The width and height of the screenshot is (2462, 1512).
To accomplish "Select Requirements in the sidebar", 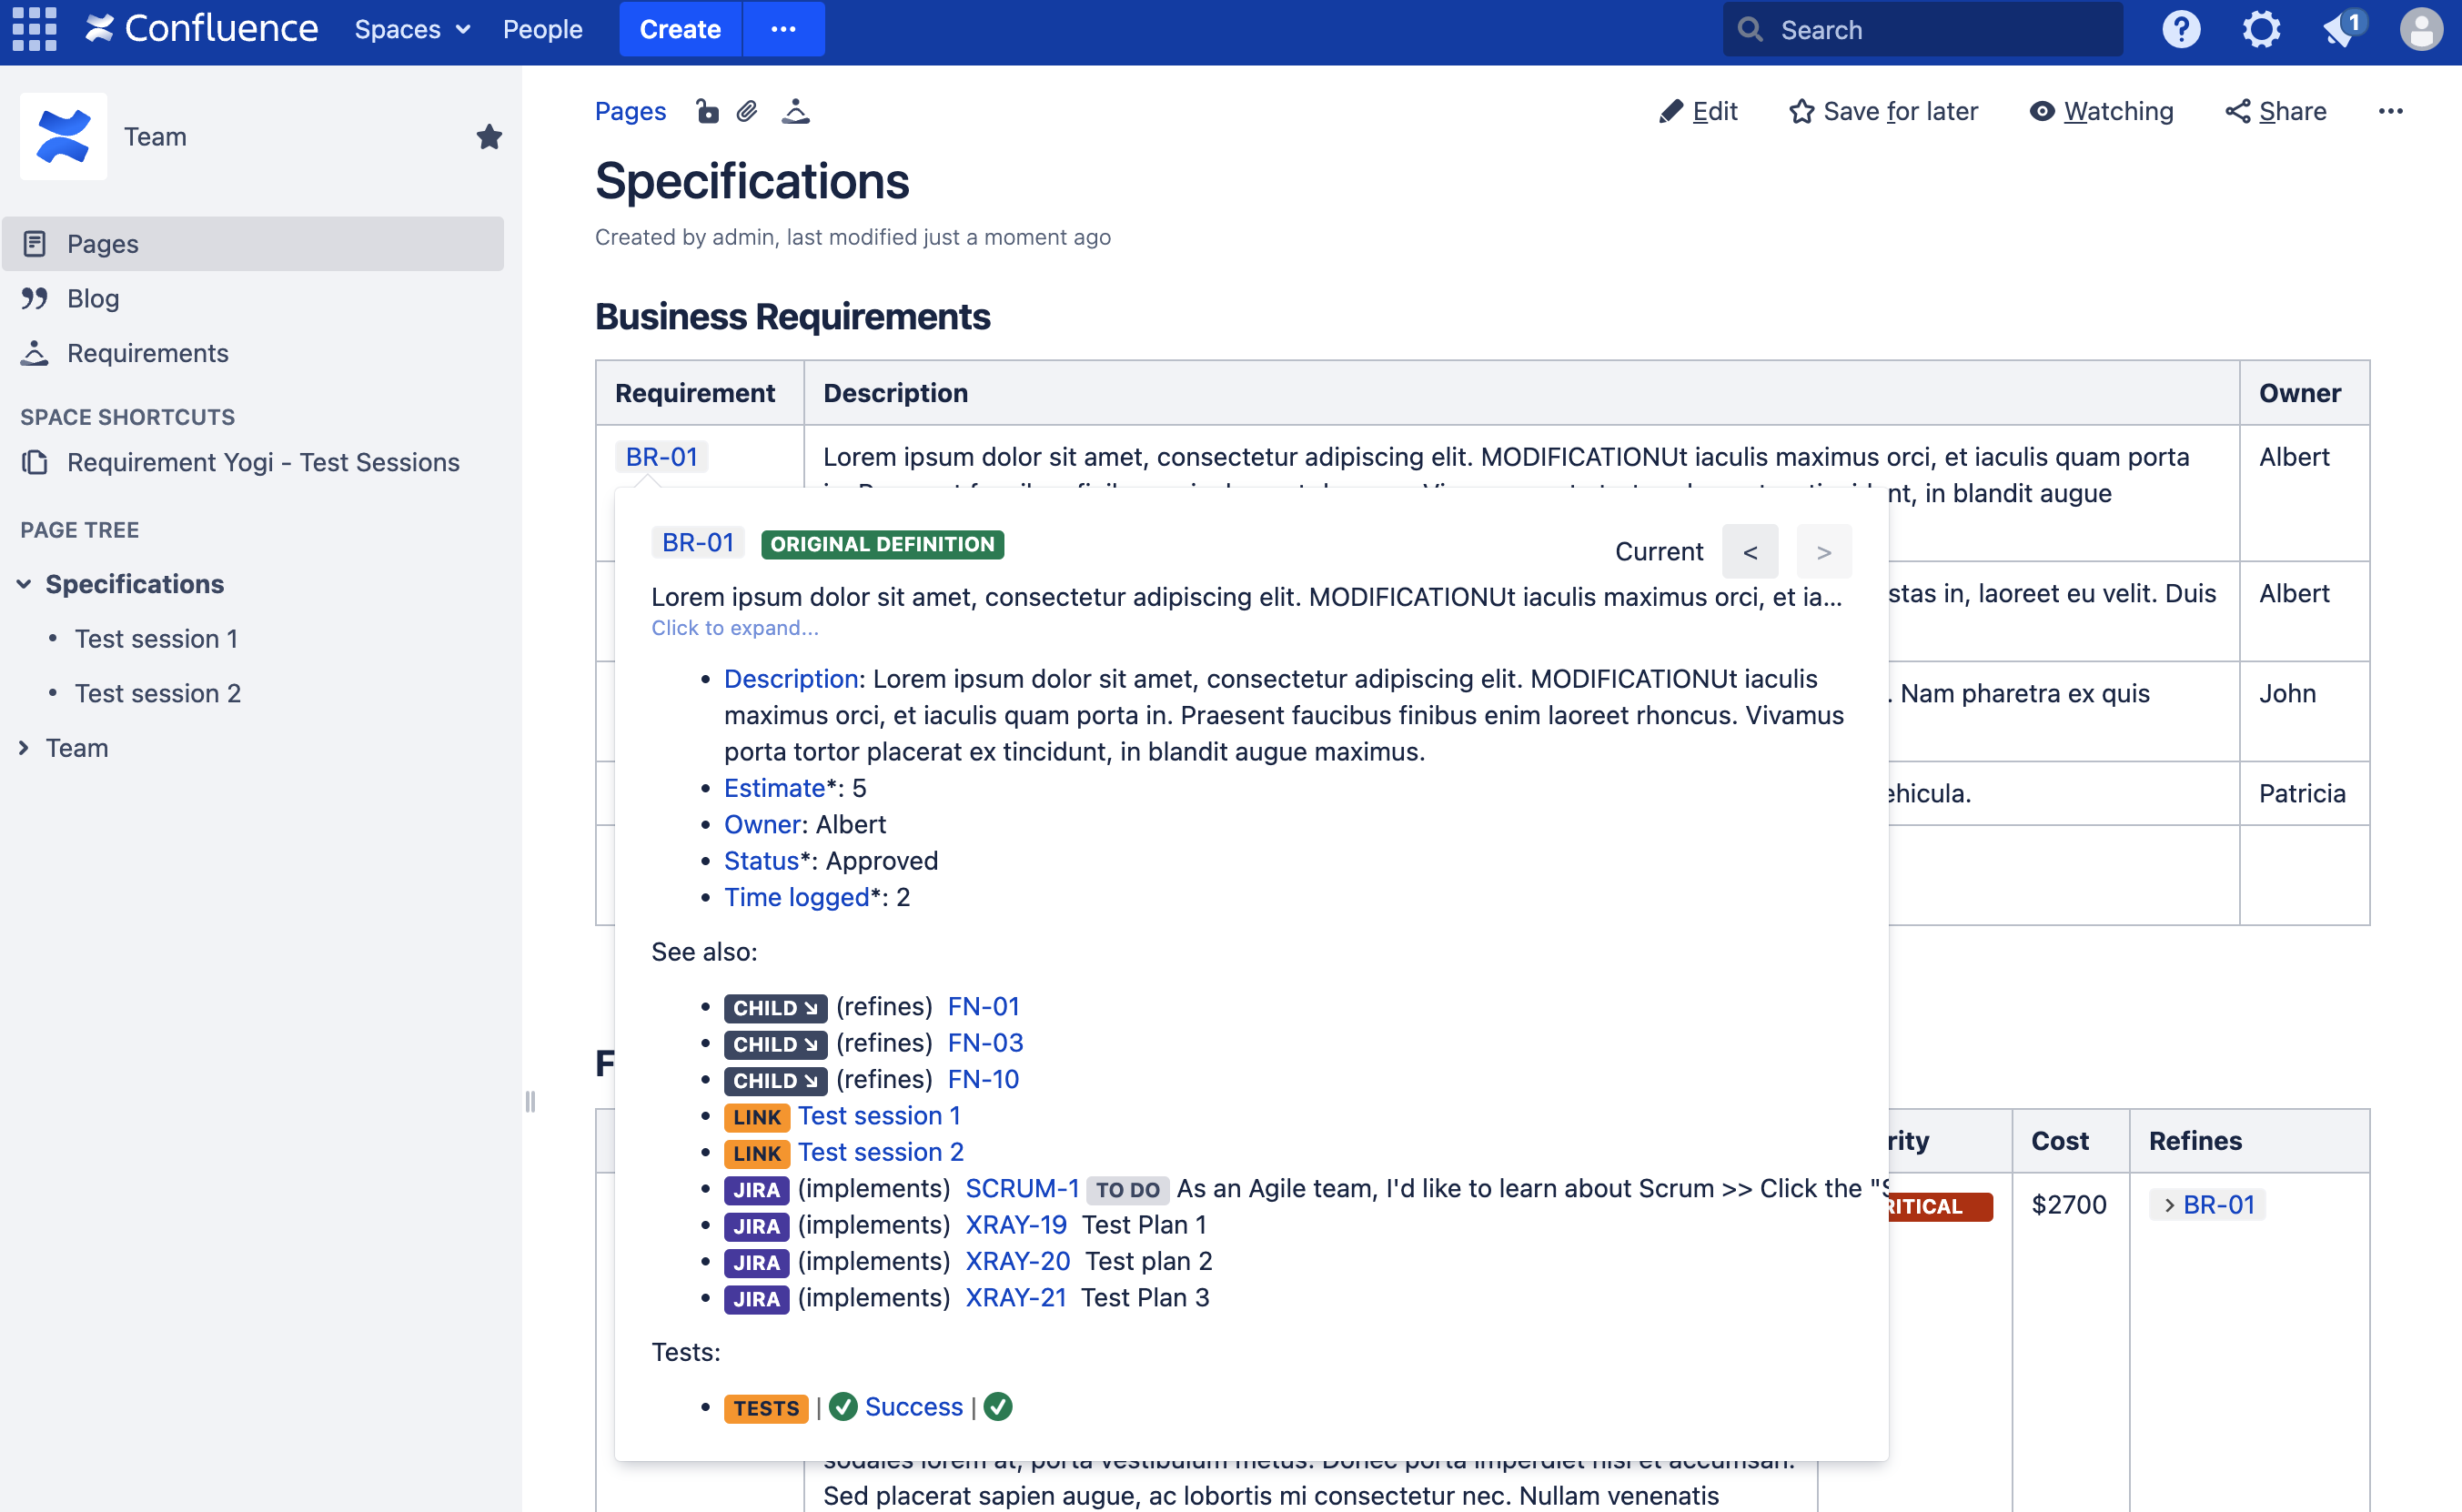I will coord(147,353).
